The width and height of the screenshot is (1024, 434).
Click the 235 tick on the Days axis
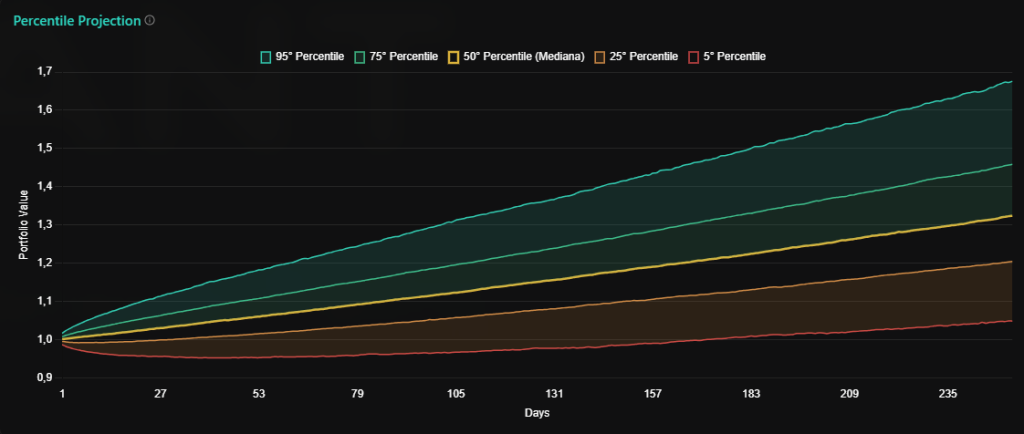click(948, 394)
